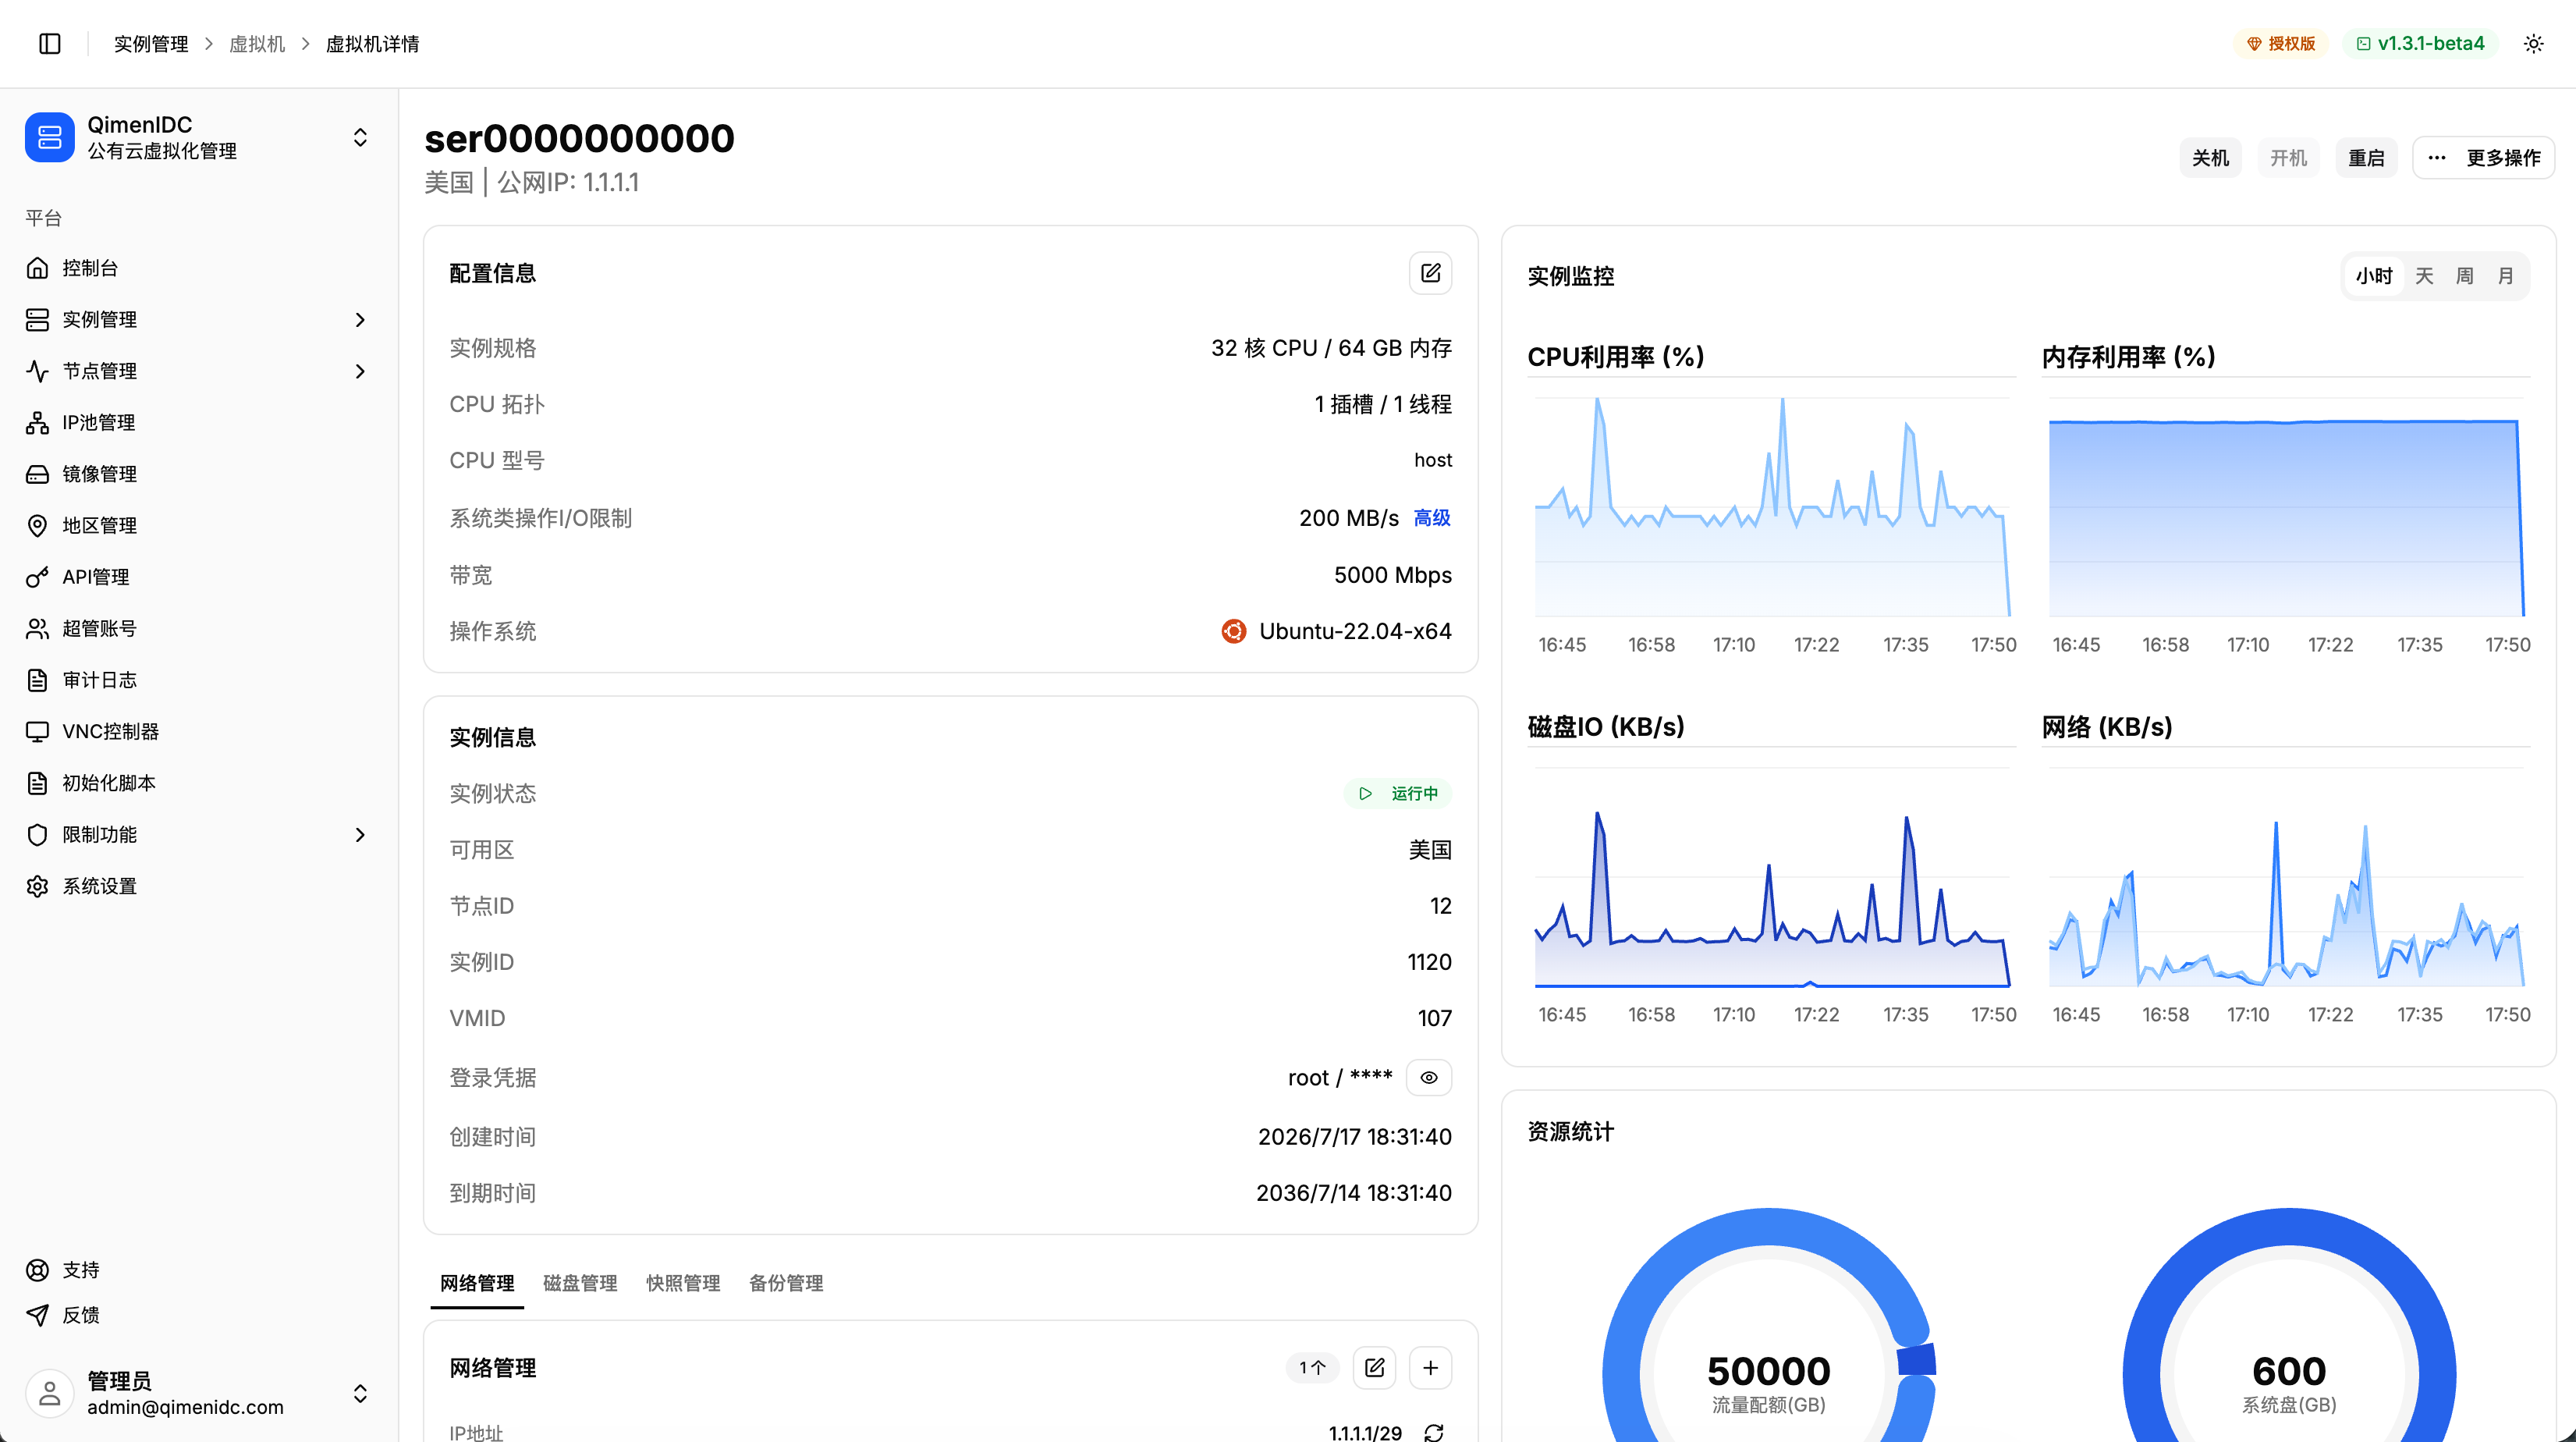Viewport: 2576px width, 1442px height.
Task: Expand the 限制功能 submenu chevron
Action: (x=360, y=834)
